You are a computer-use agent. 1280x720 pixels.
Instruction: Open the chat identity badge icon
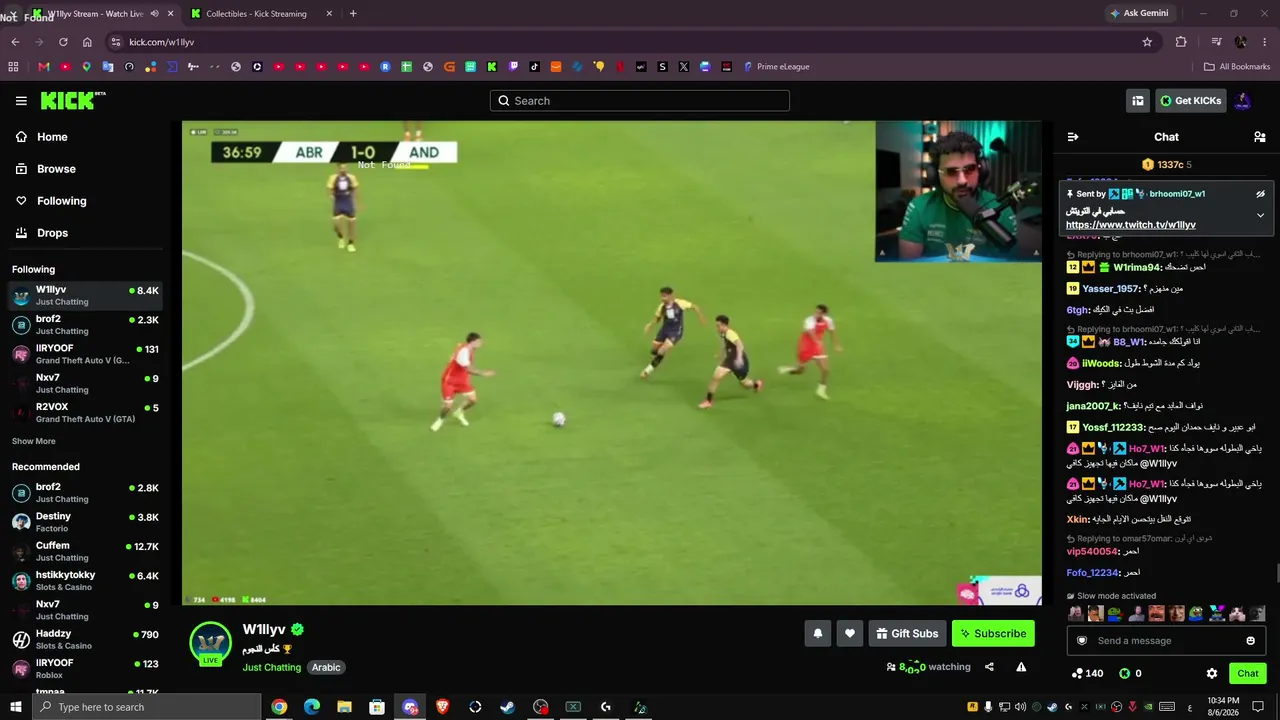click(x=1082, y=641)
